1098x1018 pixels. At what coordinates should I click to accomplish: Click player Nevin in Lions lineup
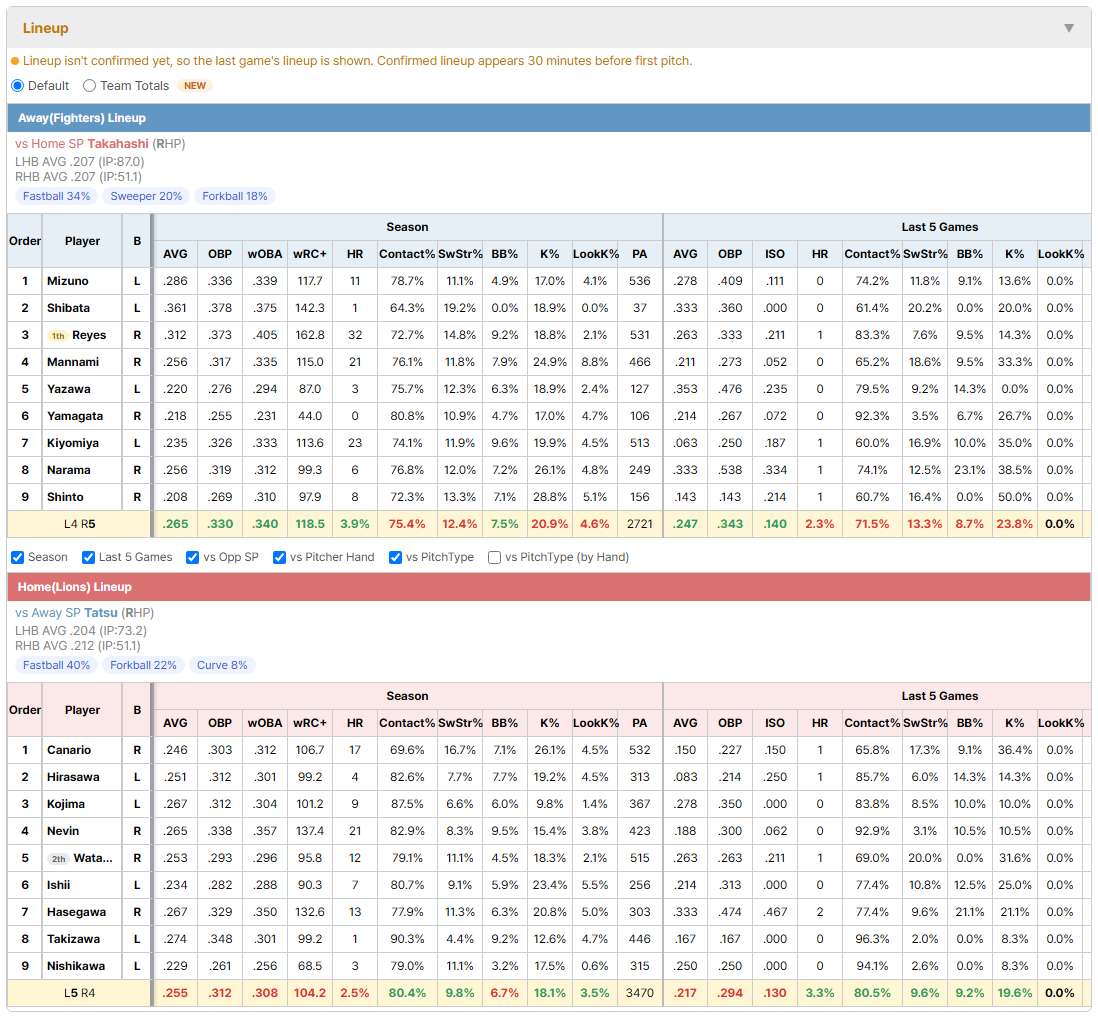(x=63, y=831)
